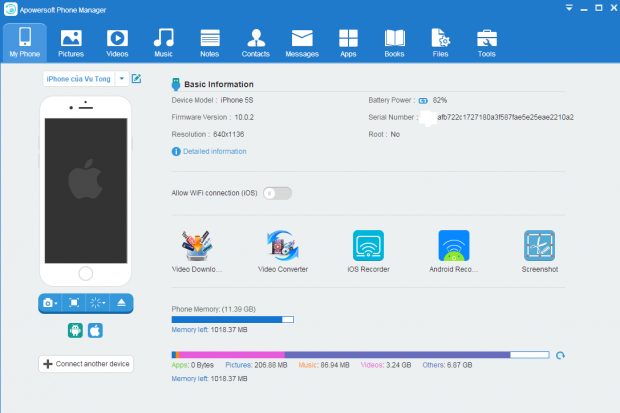Screen dimensions: 620x413
Task: Refresh the storage usage bar
Action: [x=560, y=355]
